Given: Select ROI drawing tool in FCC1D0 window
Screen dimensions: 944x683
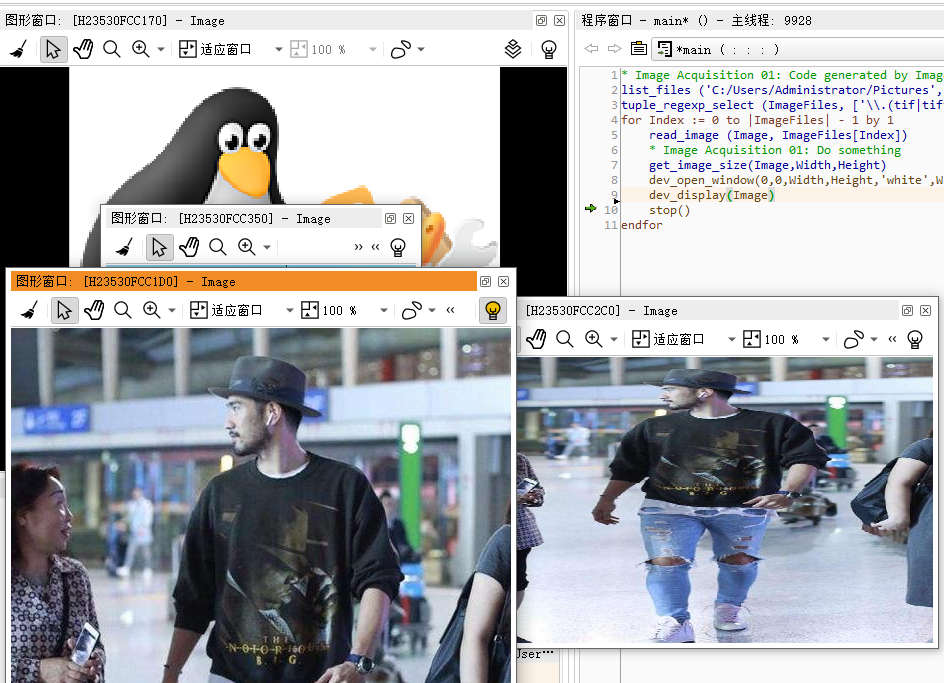Looking at the screenshot, I should pos(412,310).
